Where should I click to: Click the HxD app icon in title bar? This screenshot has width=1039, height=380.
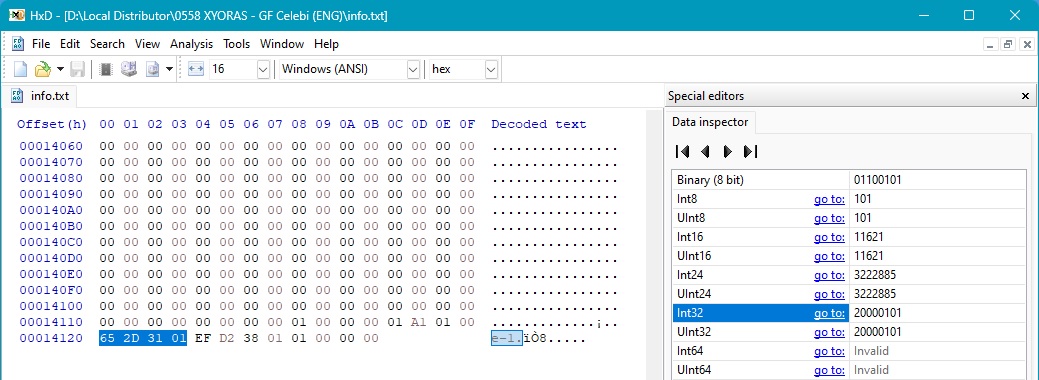17,15
